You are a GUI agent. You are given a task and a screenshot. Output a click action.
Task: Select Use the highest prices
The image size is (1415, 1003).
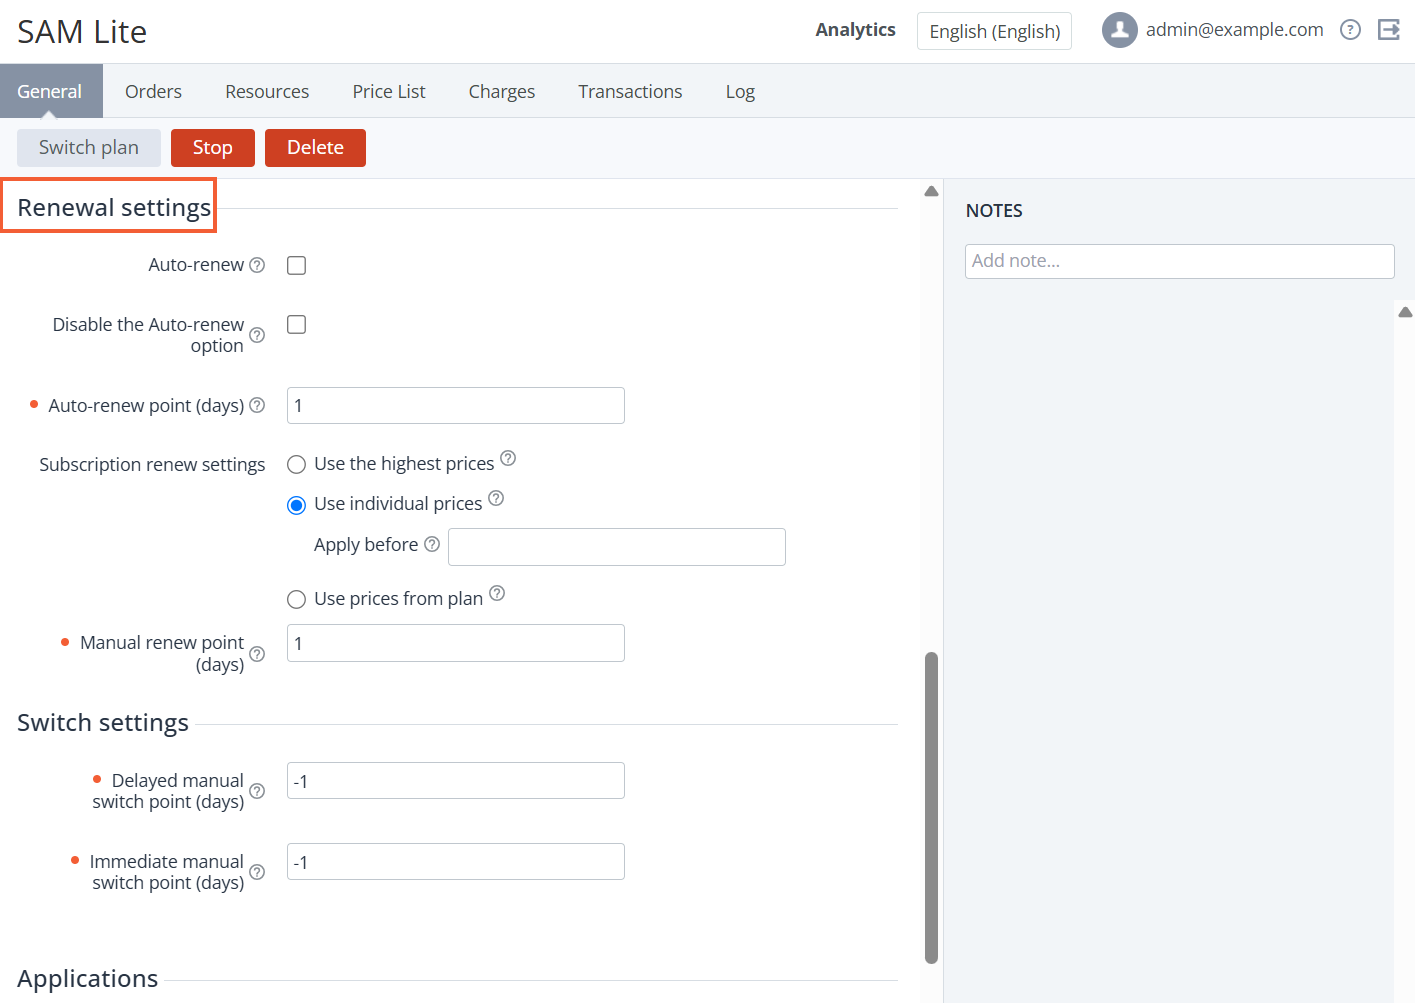click(x=296, y=464)
